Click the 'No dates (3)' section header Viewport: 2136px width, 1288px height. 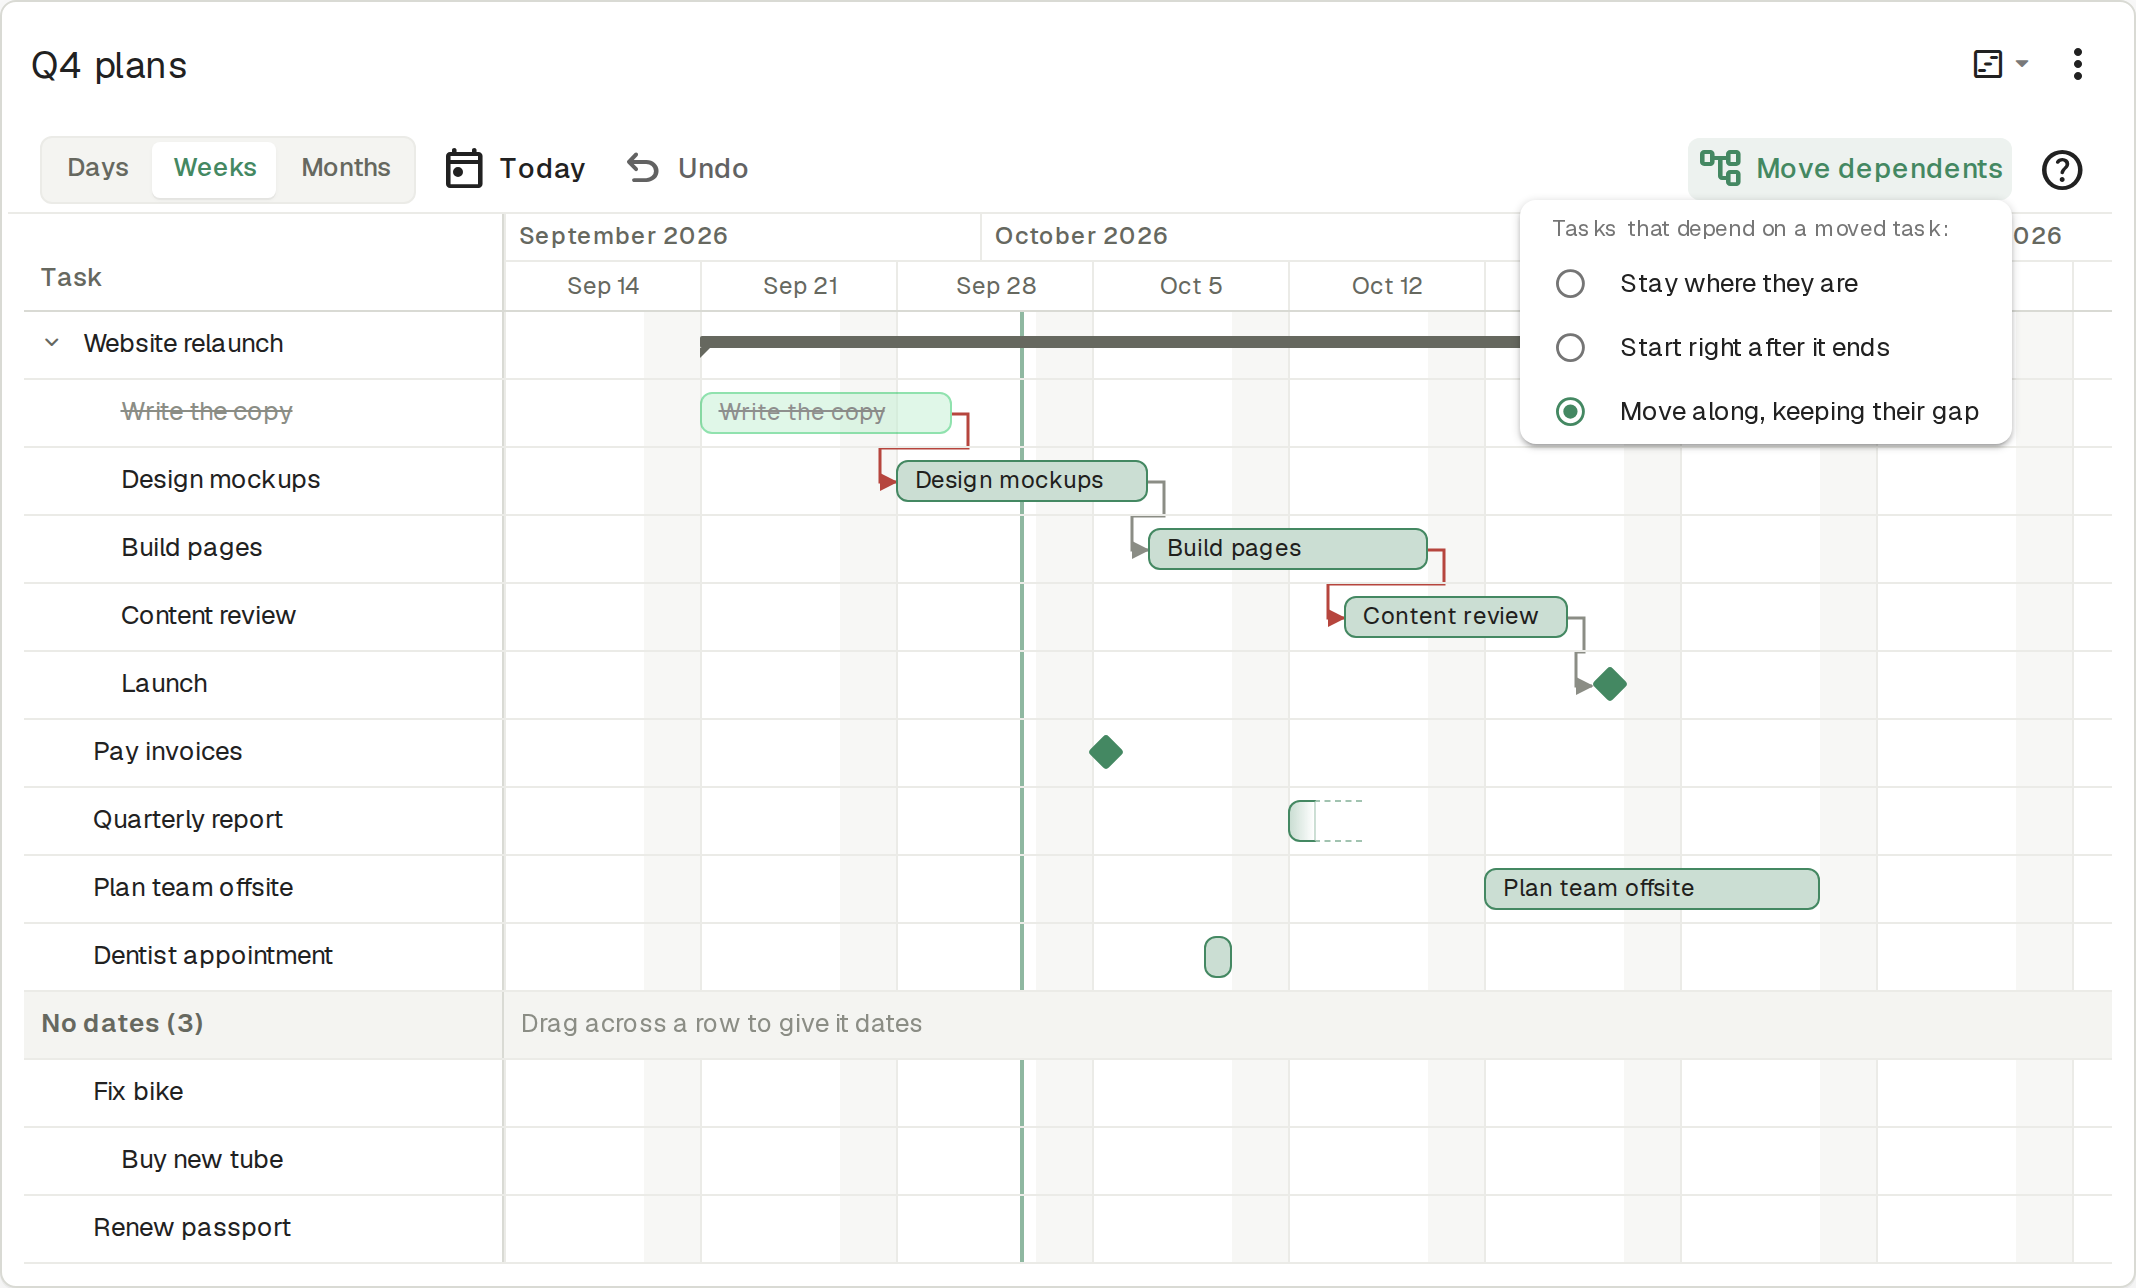tap(122, 1024)
